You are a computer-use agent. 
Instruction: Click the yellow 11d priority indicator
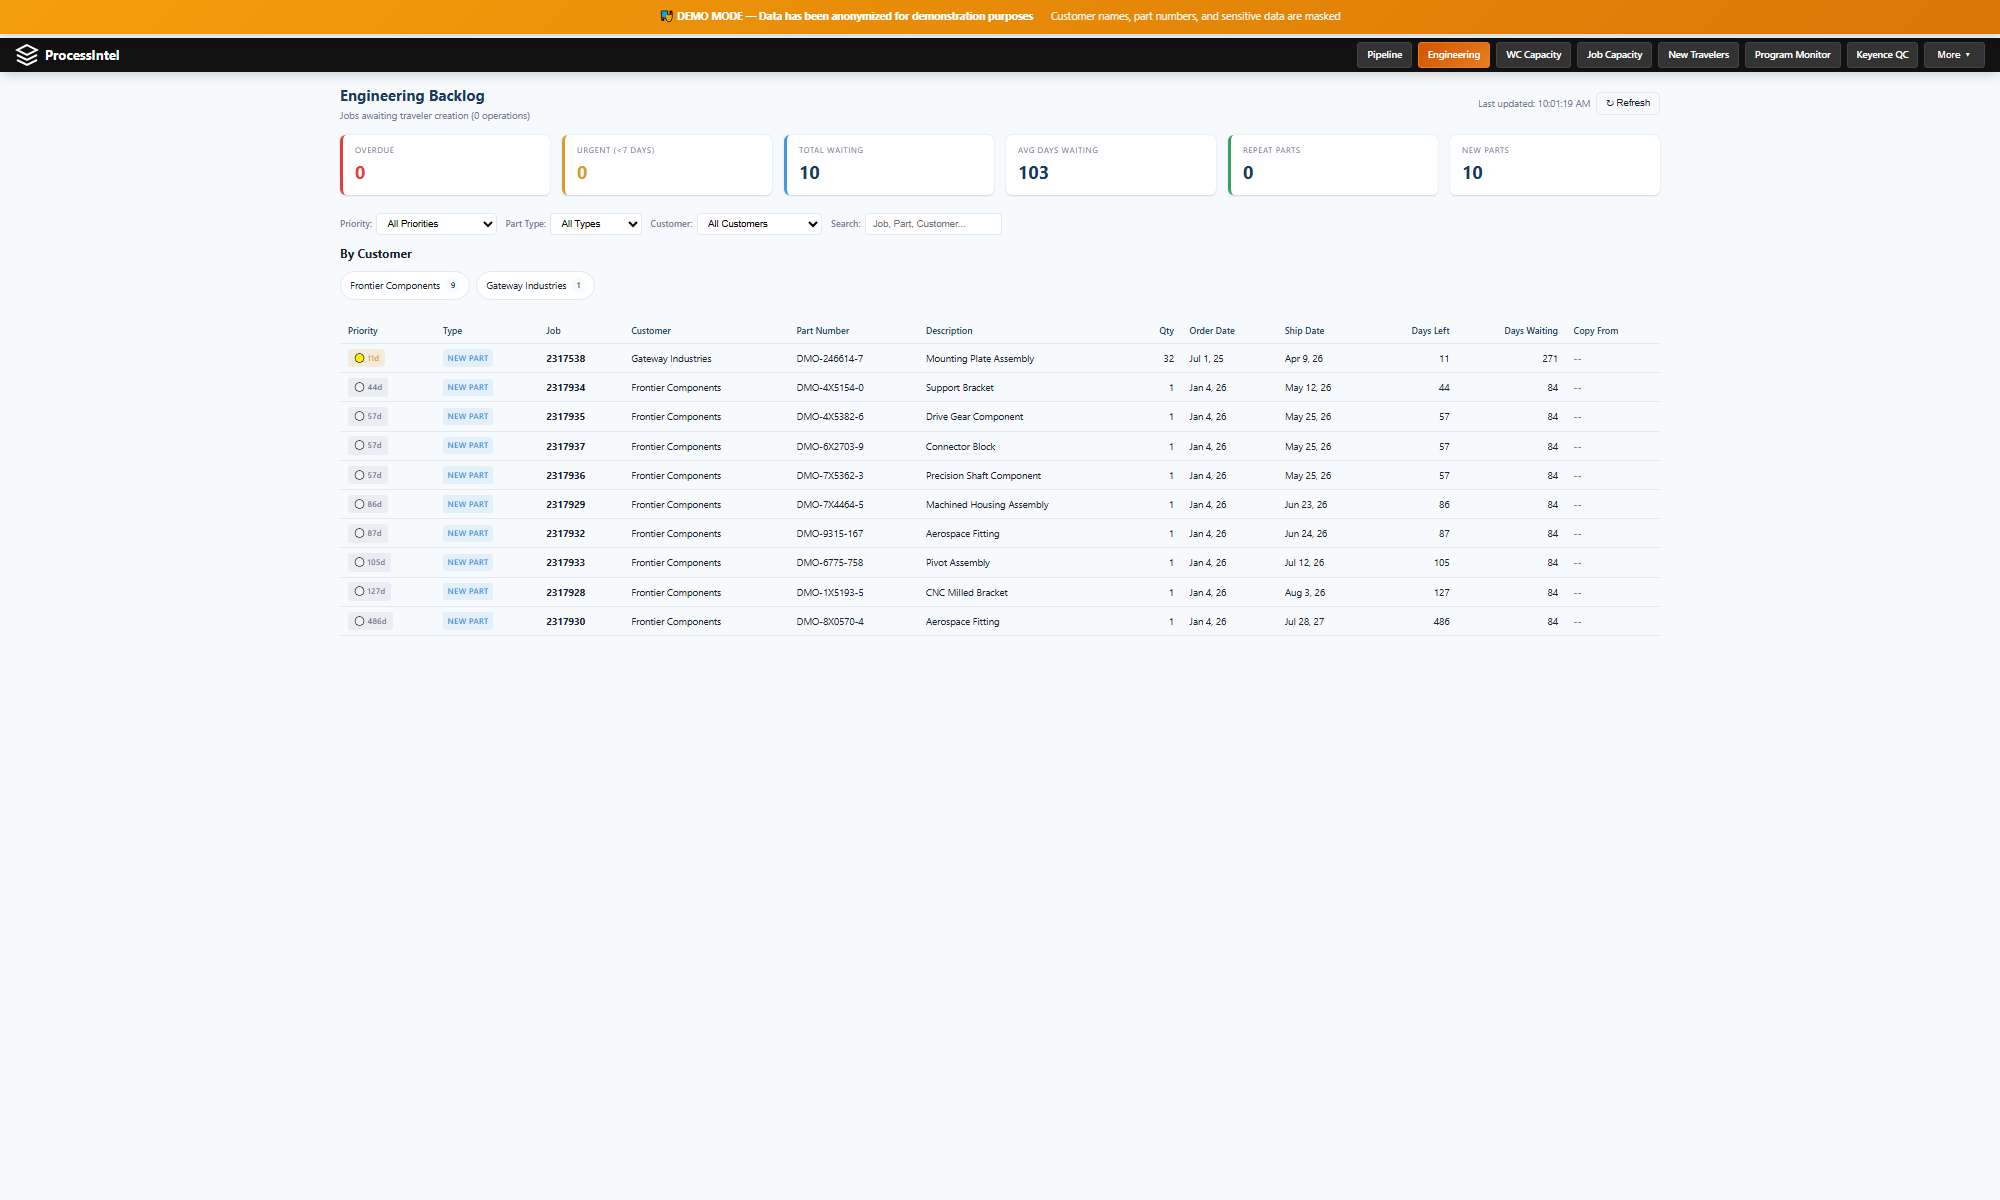click(366, 358)
